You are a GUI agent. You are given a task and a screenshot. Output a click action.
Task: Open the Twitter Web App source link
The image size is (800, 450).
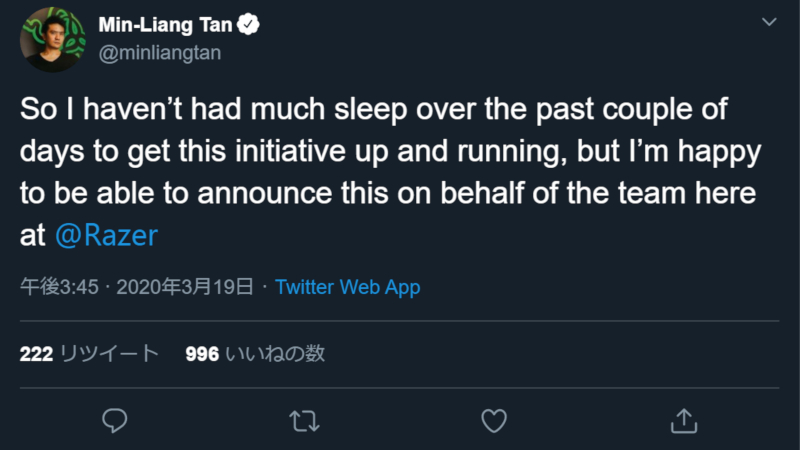(x=347, y=288)
